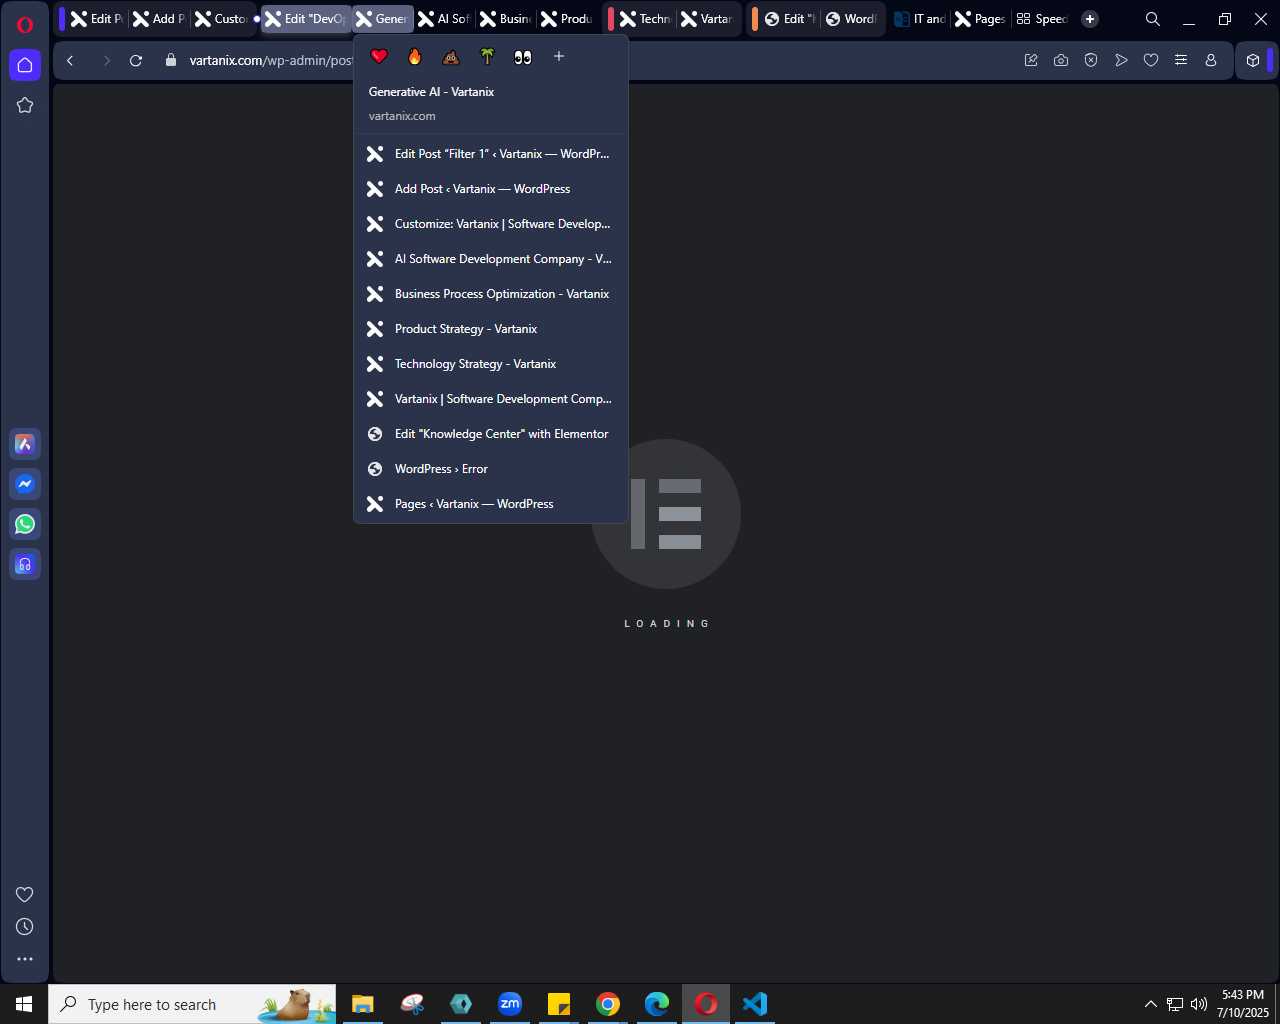Open Easy Setup sliders icon

[1181, 60]
